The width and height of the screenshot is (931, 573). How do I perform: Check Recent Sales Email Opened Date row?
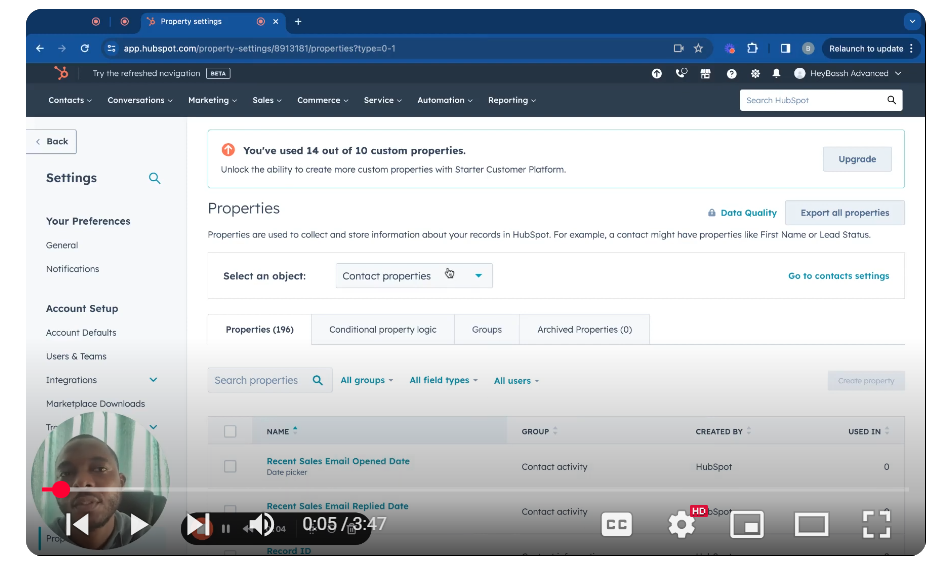tap(230, 467)
